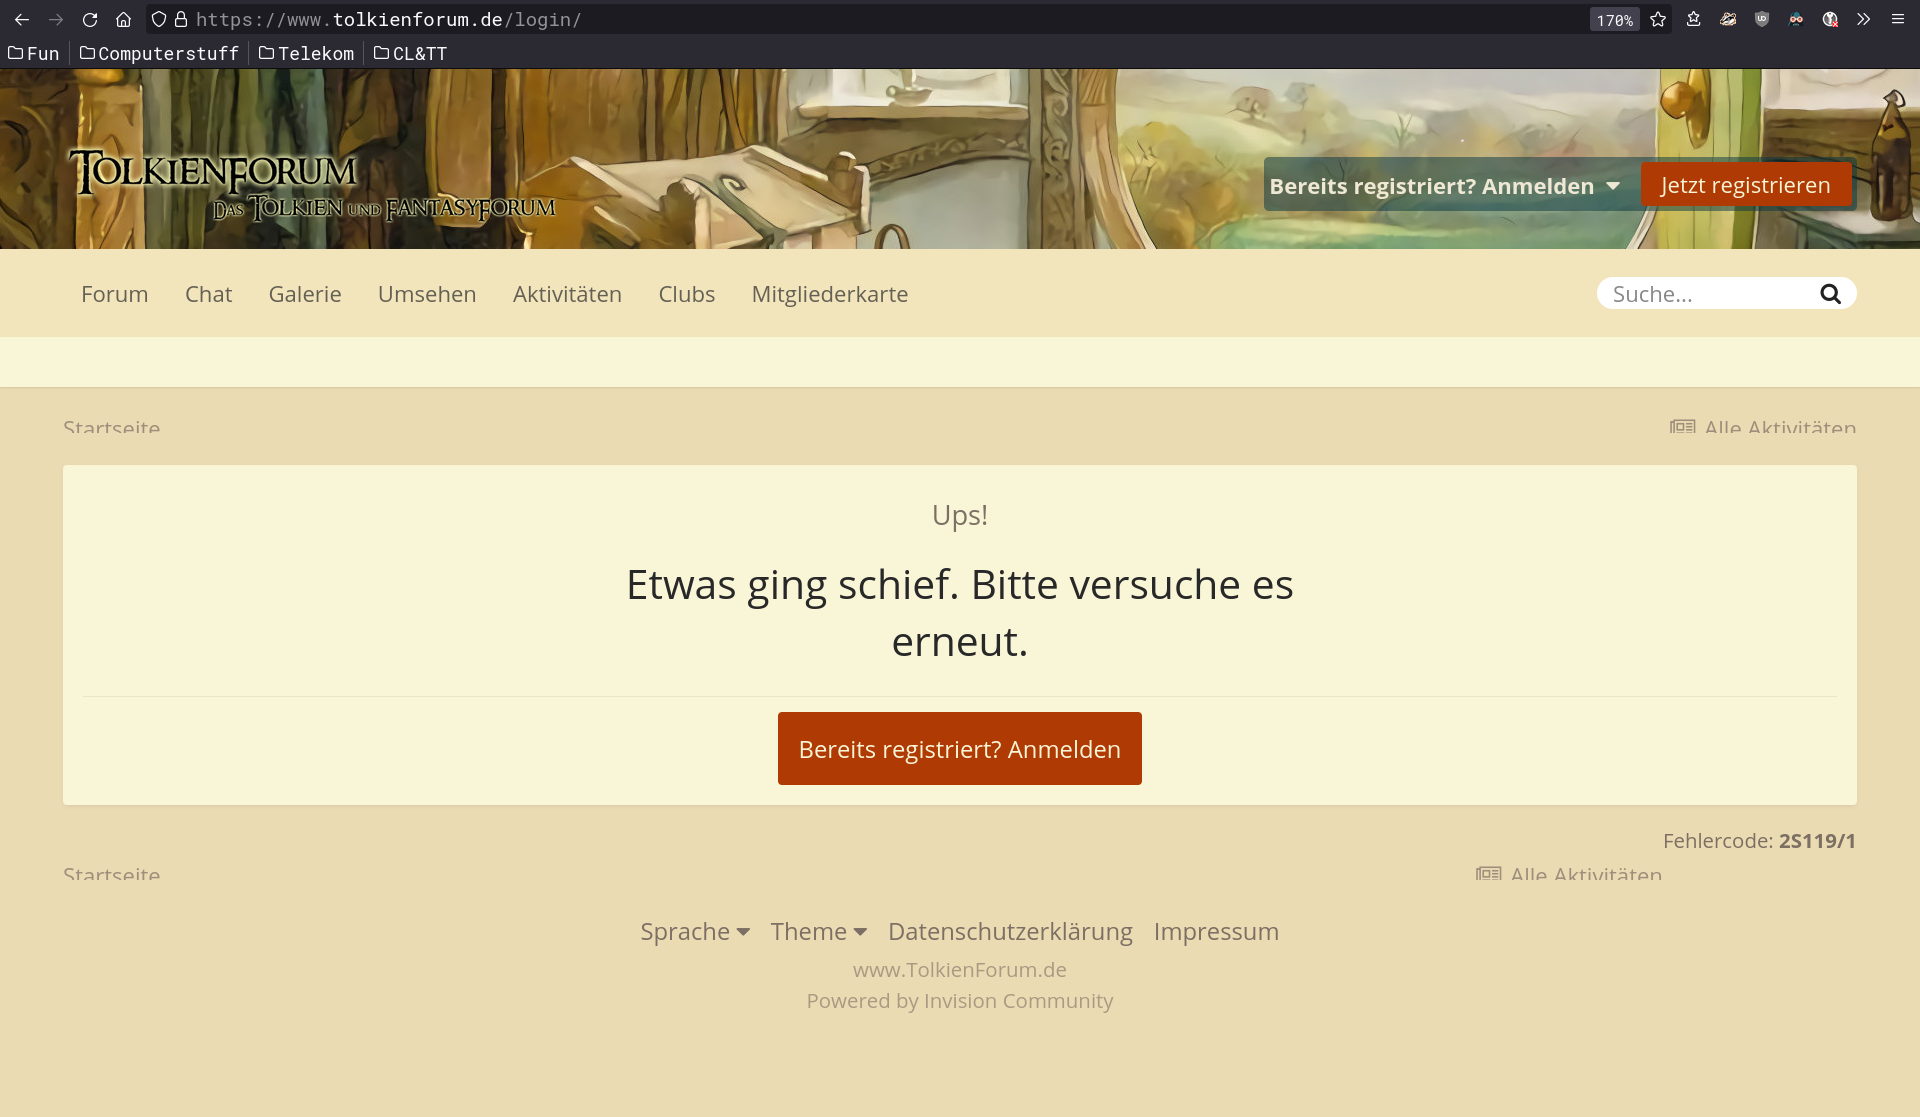The height and width of the screenshot is (1117, 1920).
Task: Go back using the browser back arrow
Action: (22, 20)
